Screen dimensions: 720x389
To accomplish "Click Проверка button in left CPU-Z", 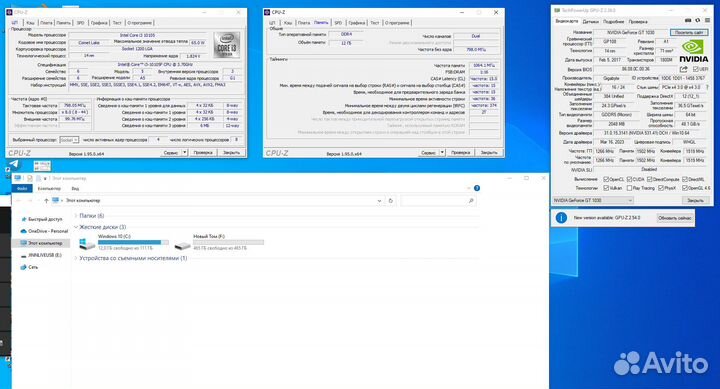I will [x=203, y=152].
